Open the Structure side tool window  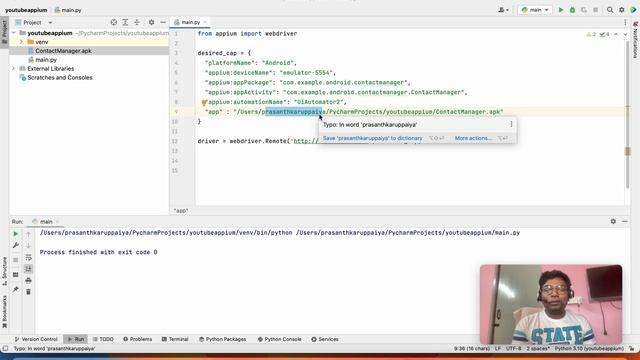[4, 271]
